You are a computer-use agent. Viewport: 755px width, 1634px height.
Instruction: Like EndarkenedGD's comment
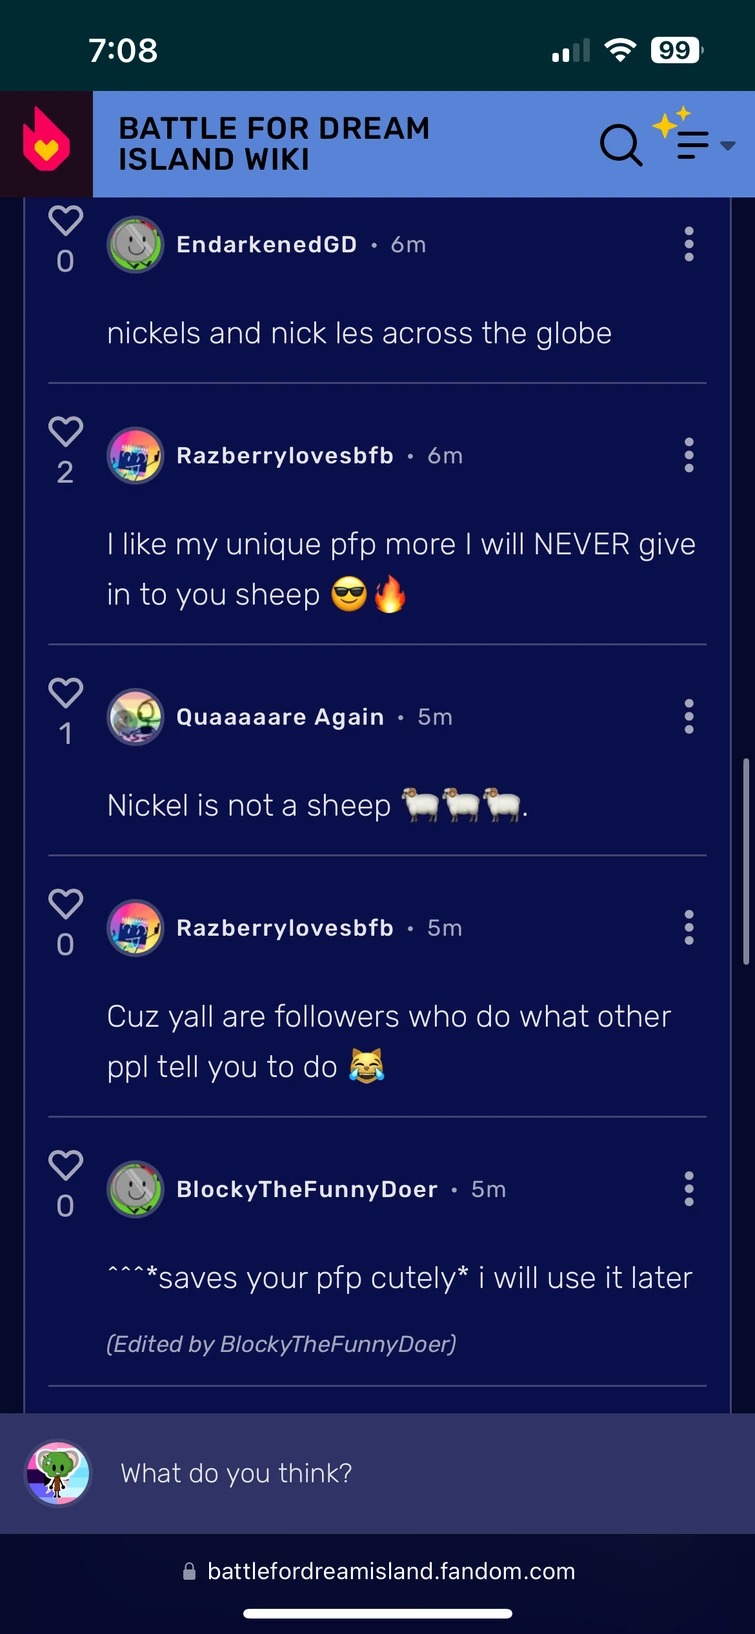(x=66, y=220)
